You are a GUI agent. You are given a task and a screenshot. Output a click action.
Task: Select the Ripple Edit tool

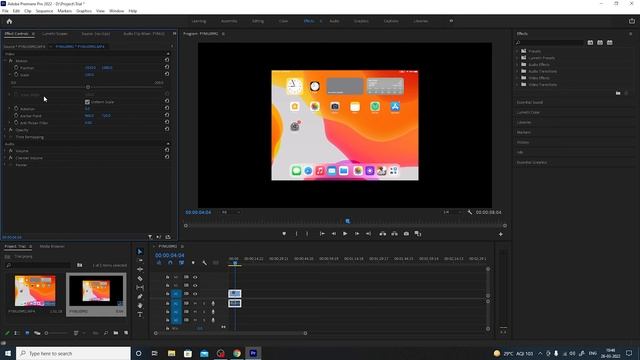[140, 269]
